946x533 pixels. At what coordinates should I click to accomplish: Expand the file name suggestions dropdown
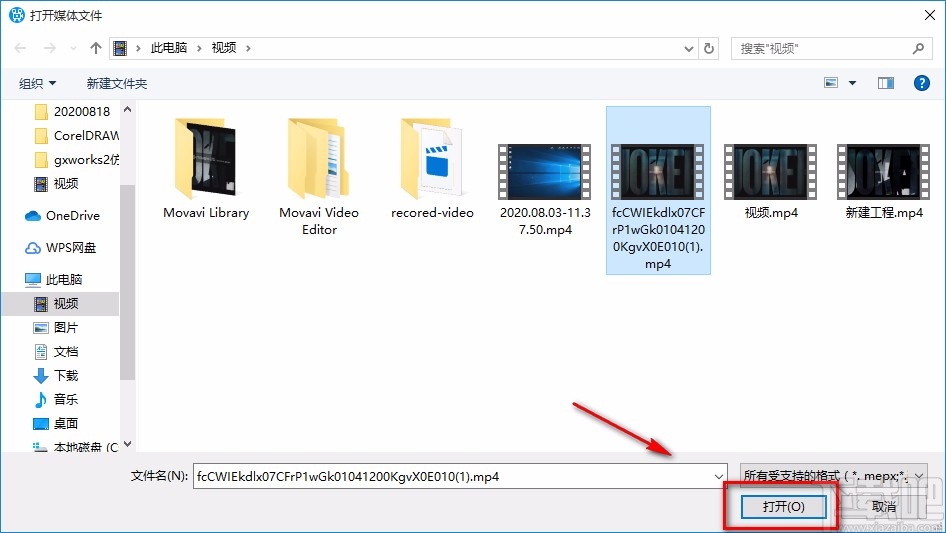pos(719,476)
